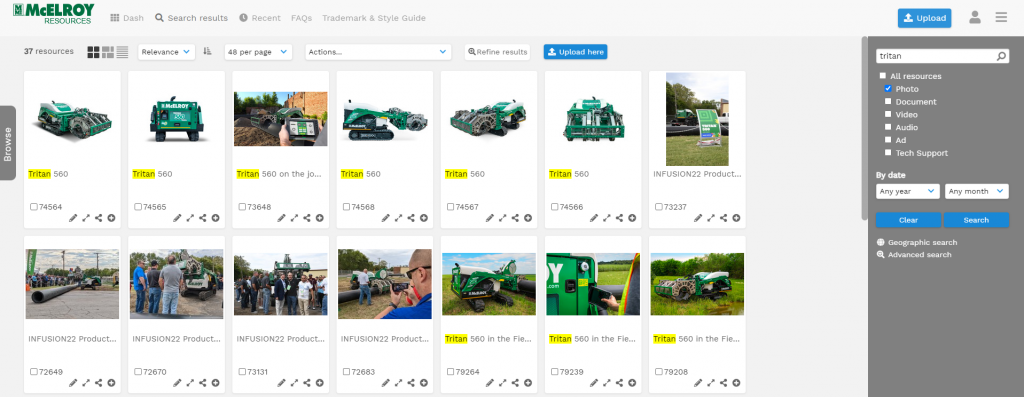Screen dimensions: 1024x397
Task: Go to the Dash menu item
Action: pyautogui.click(x=127, y=18)
